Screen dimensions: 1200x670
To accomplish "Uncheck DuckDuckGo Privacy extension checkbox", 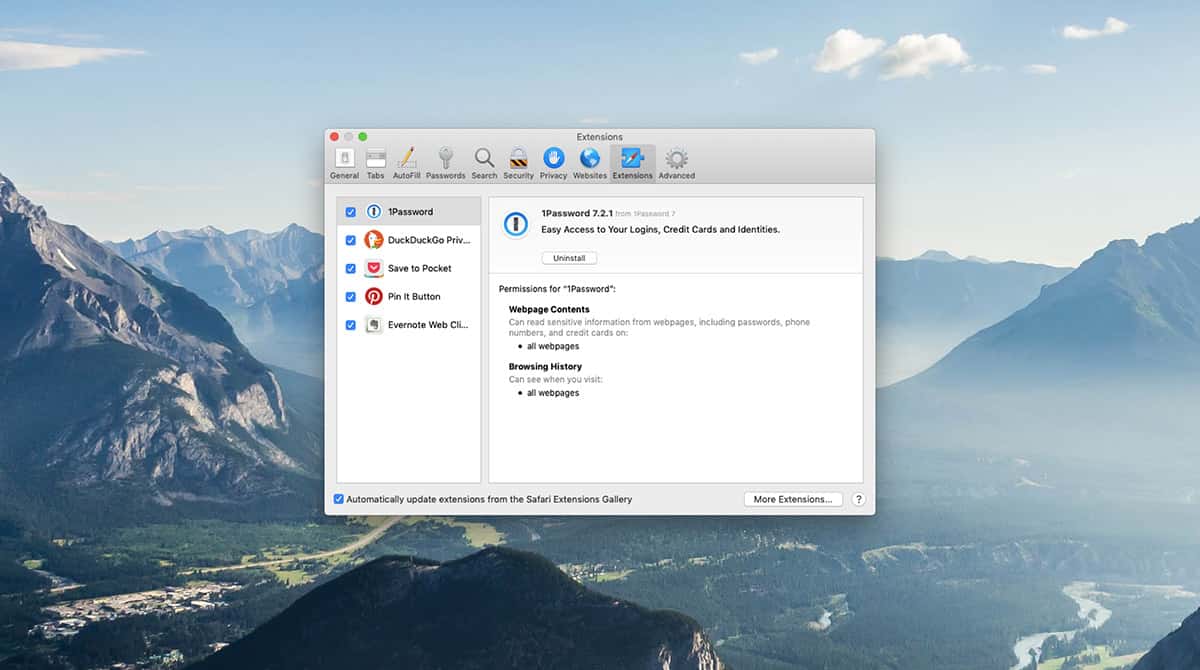I will (x=350, y=240).
